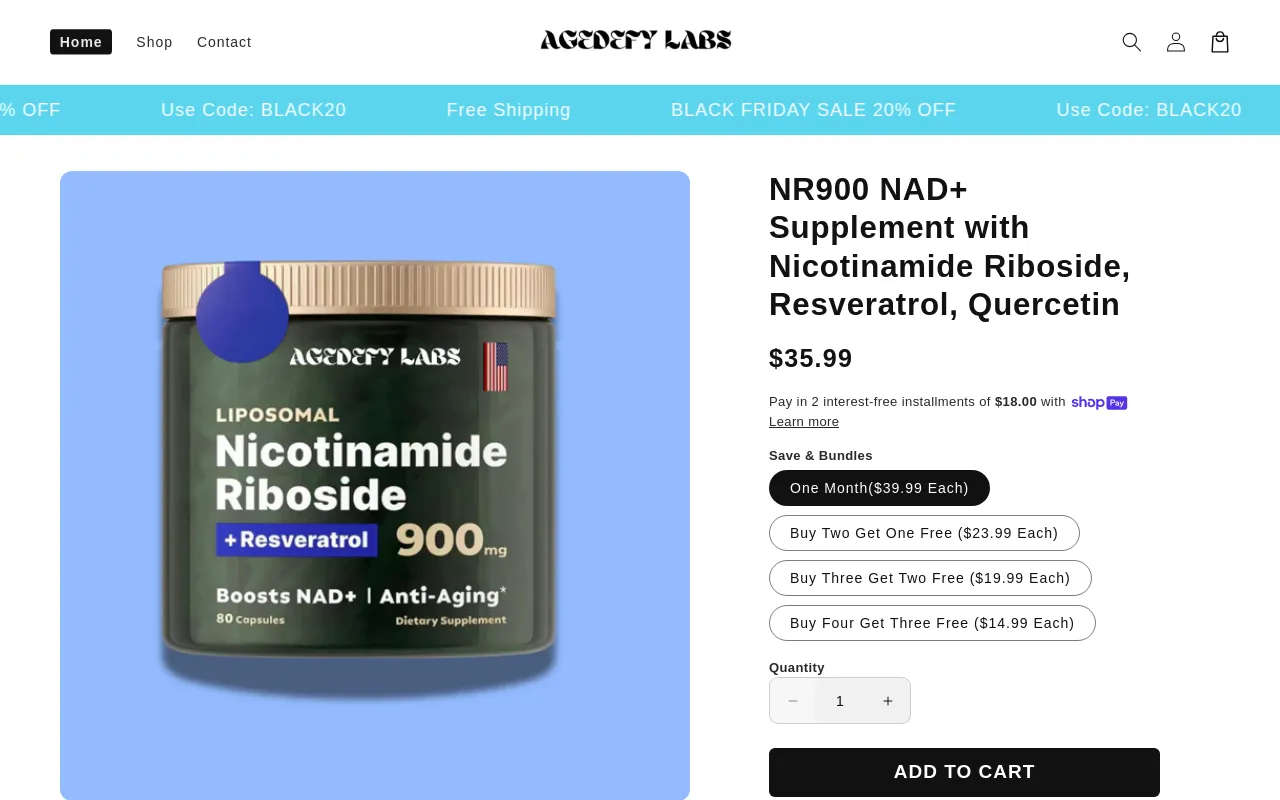Navigate to the Contact page
Screen dimensions: 1280x800
(x=224, y=42)
